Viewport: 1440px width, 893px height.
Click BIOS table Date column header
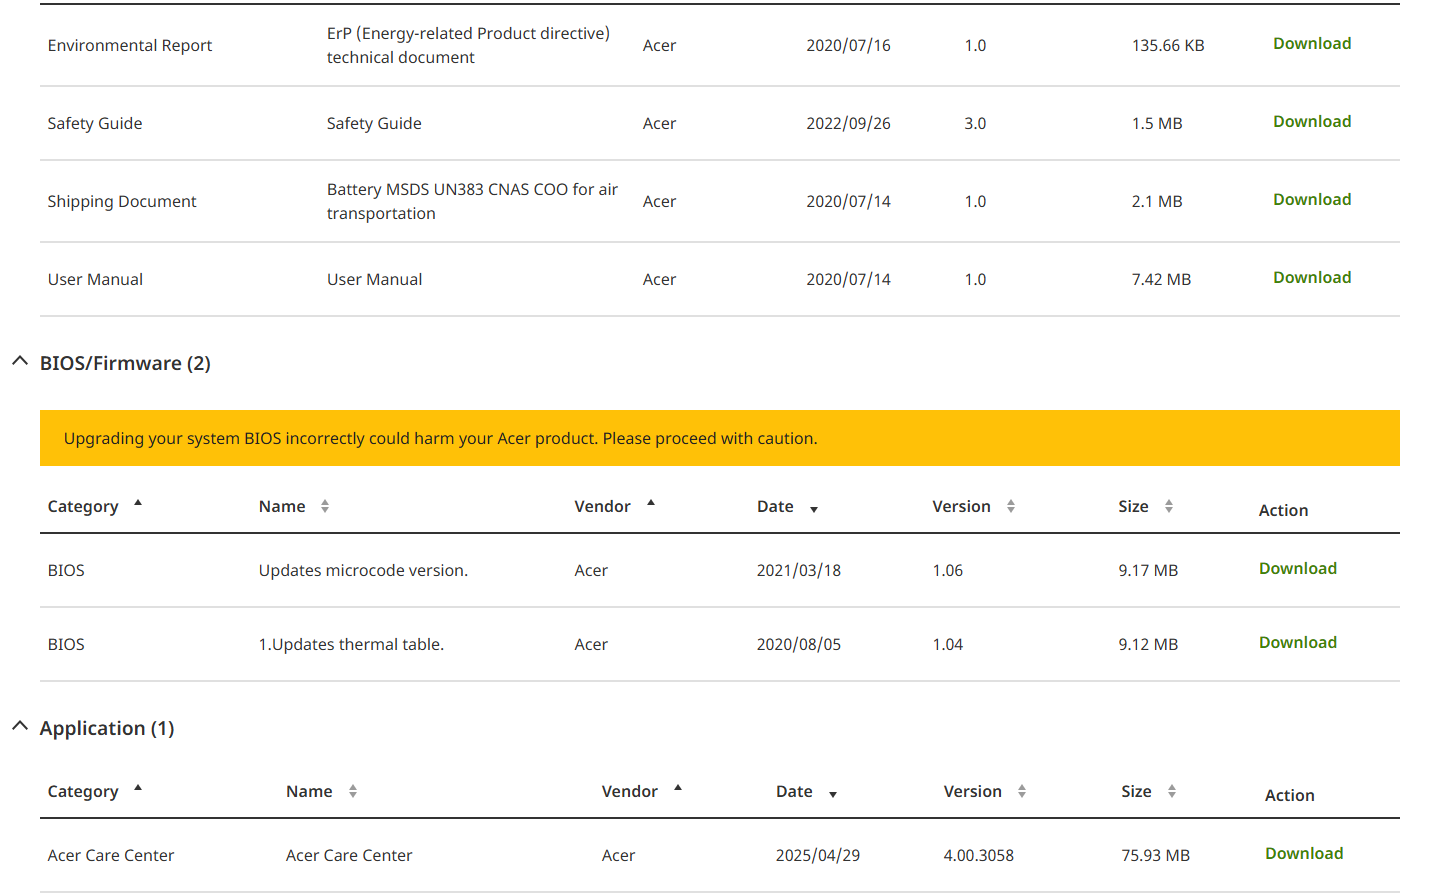coord(775,507)
